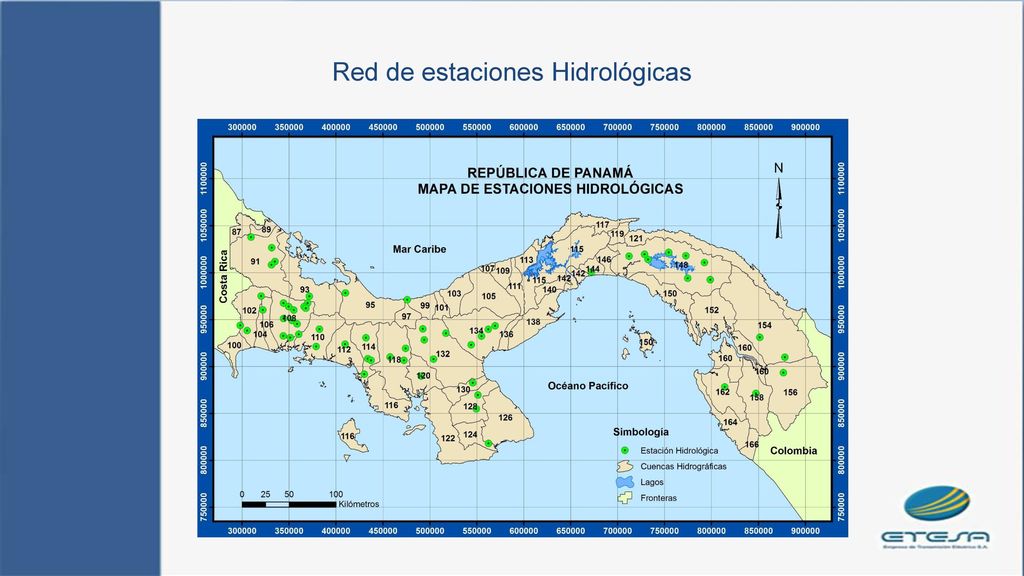Click basin number 102
The image size is (1024, 576).
pos(249,310)
